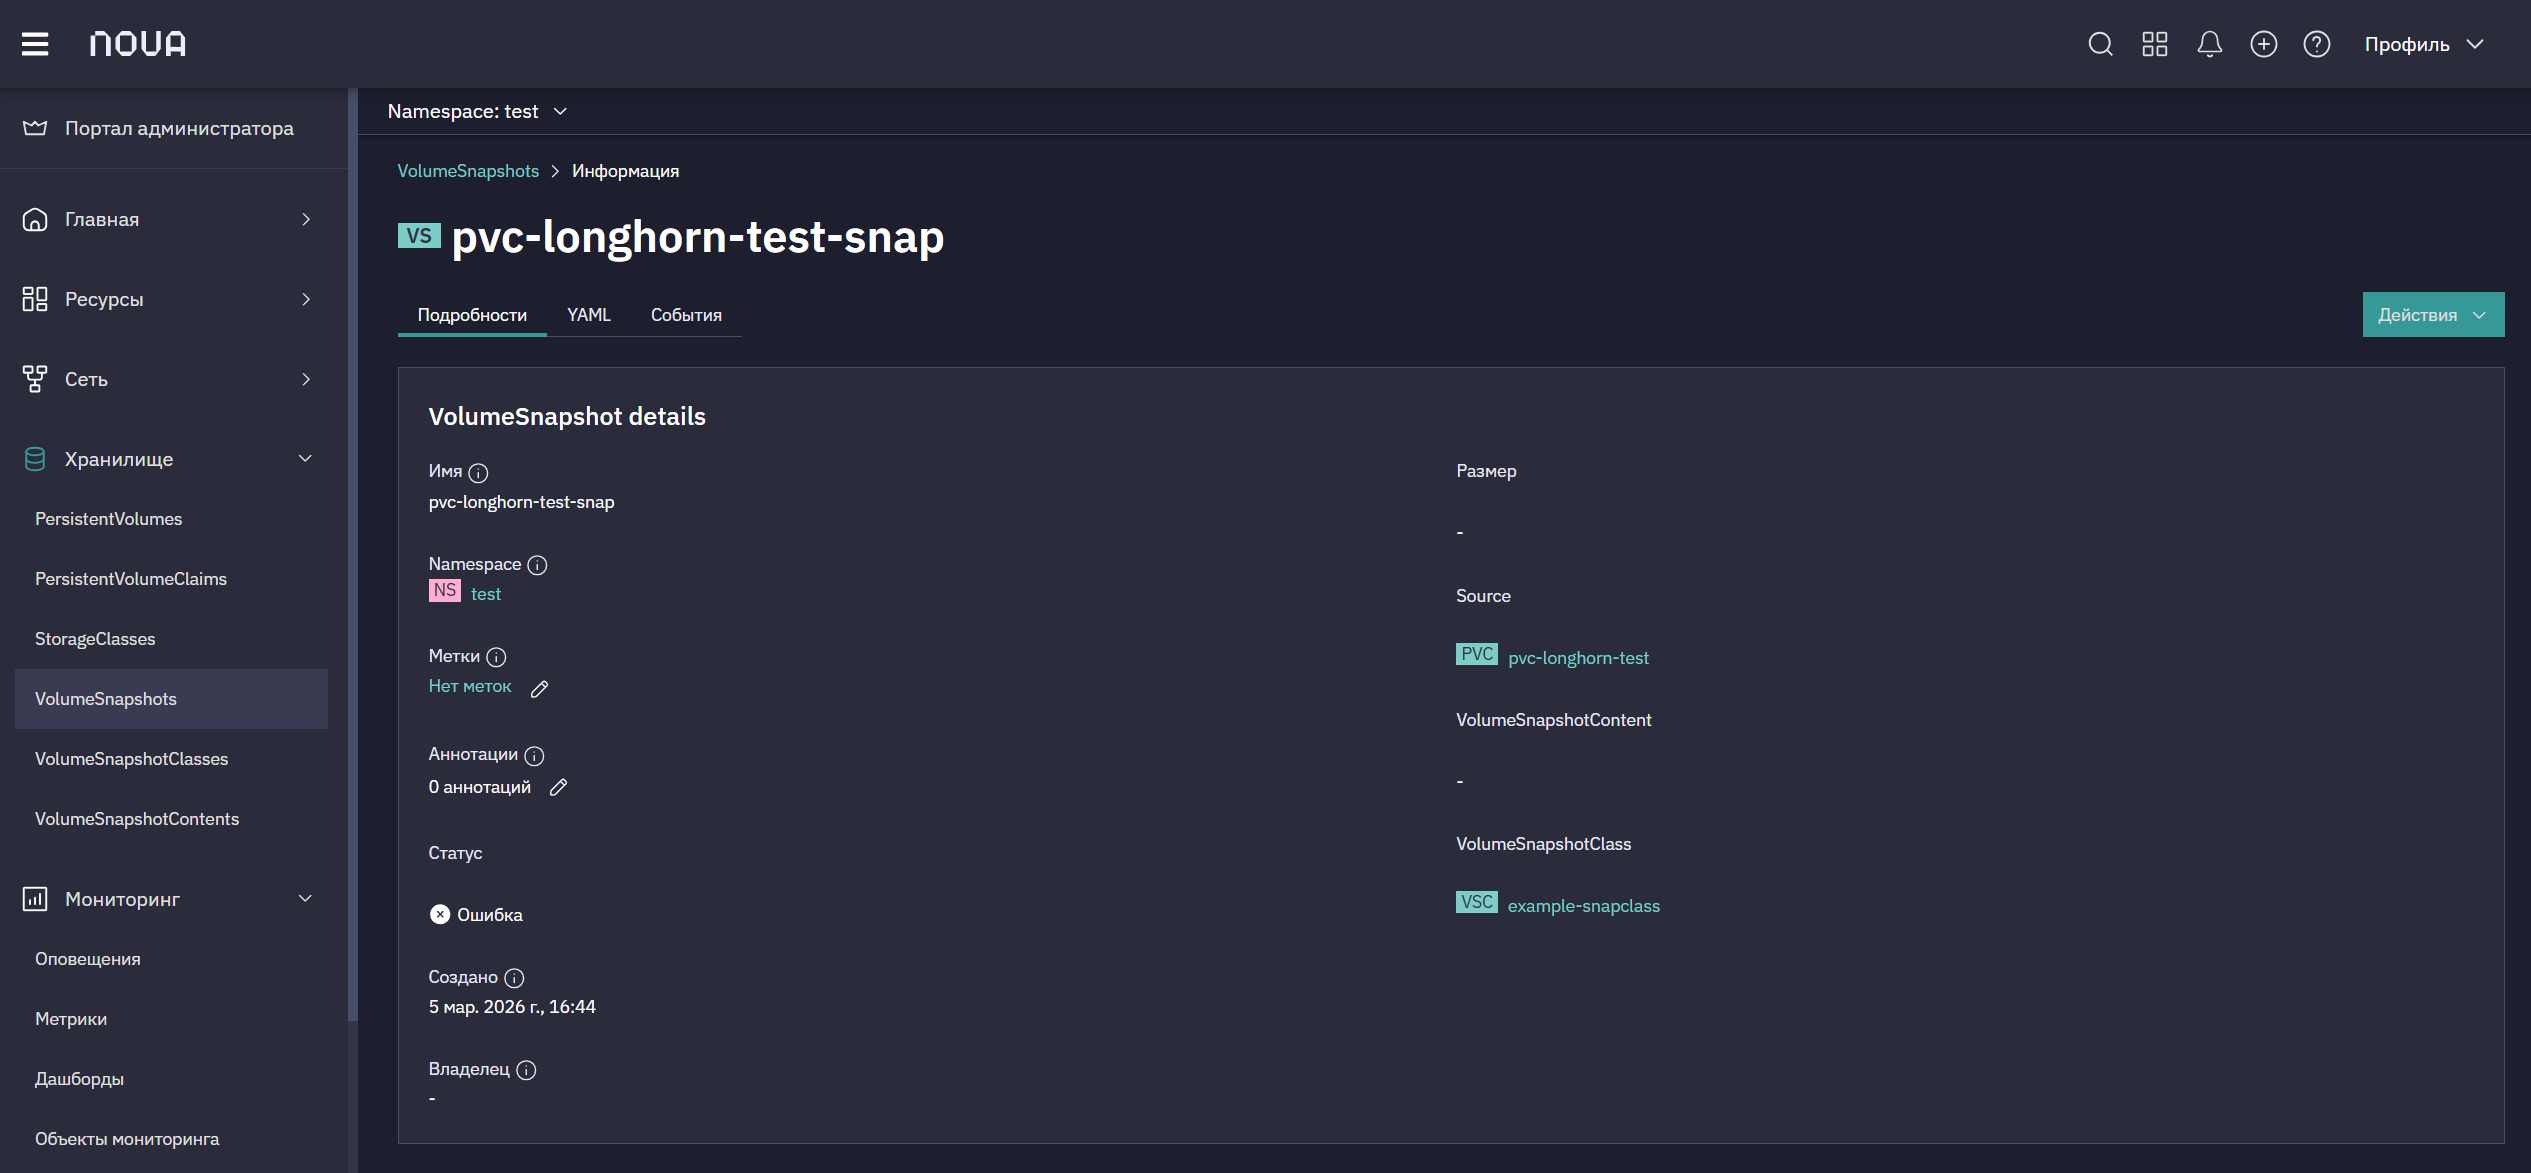This screenshot has width=2531, height=1173.
Task: Click the Мониторинг chart icon
Action: click(35, 899)
